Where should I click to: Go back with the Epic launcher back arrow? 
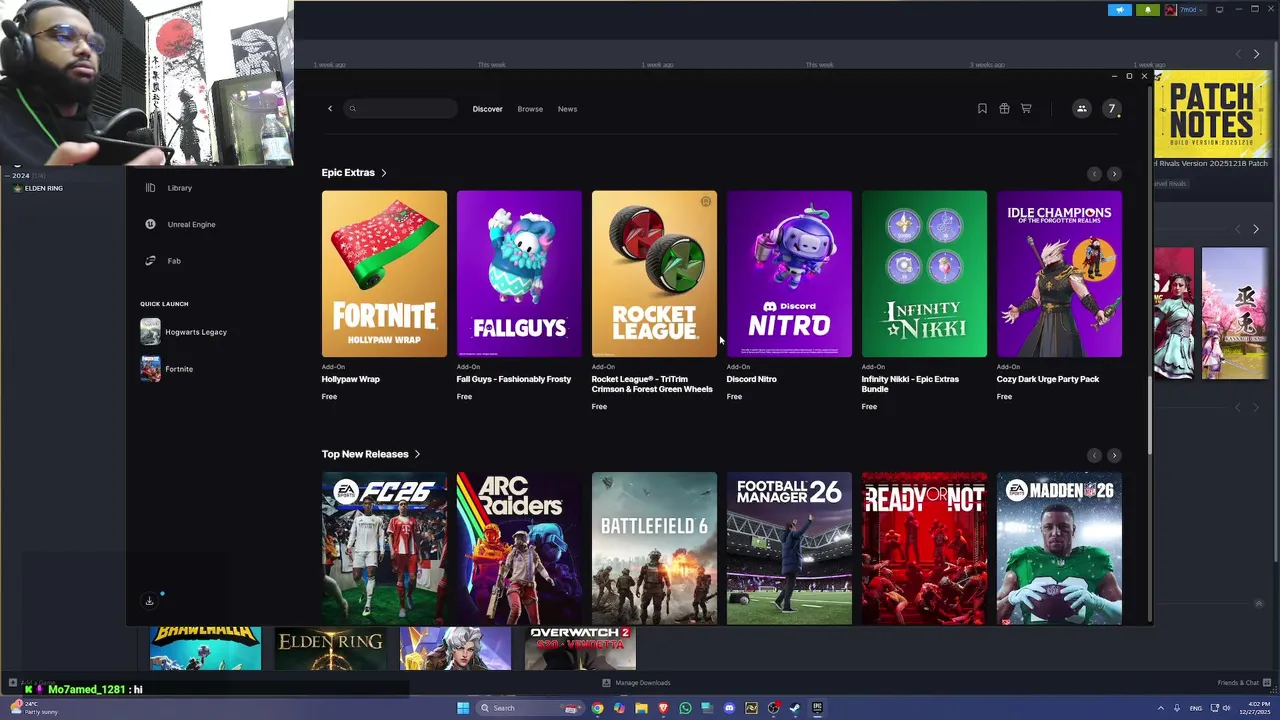[x=330, y=108]
